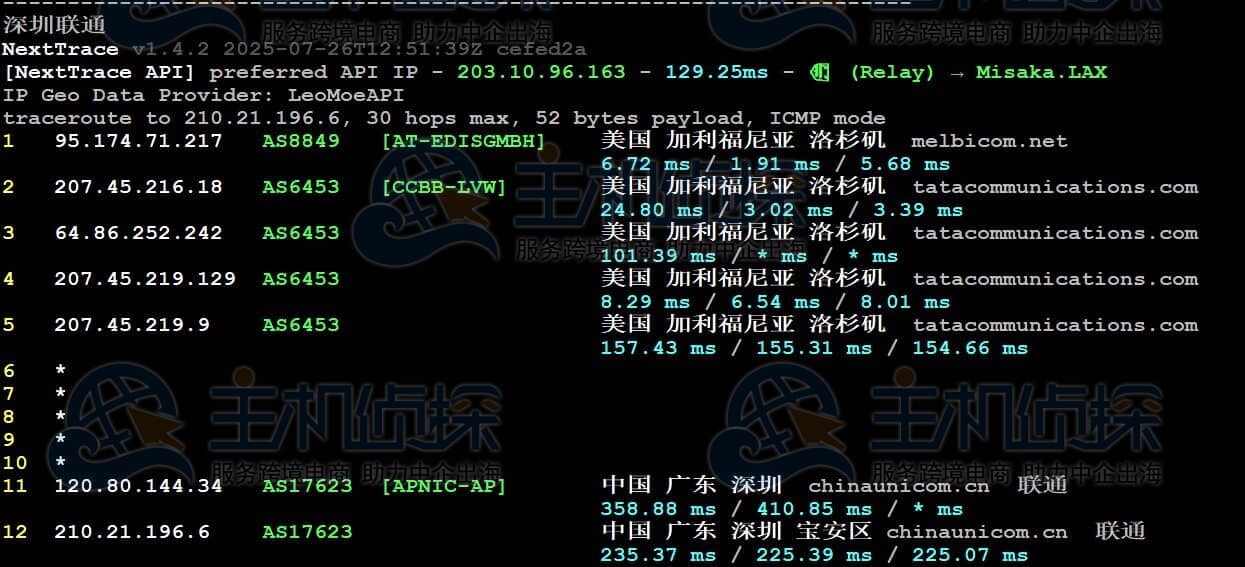The image size is (1245, 567).
Task: Select IP 64.86.252.242 on hop 3
Action: (138, 233)
